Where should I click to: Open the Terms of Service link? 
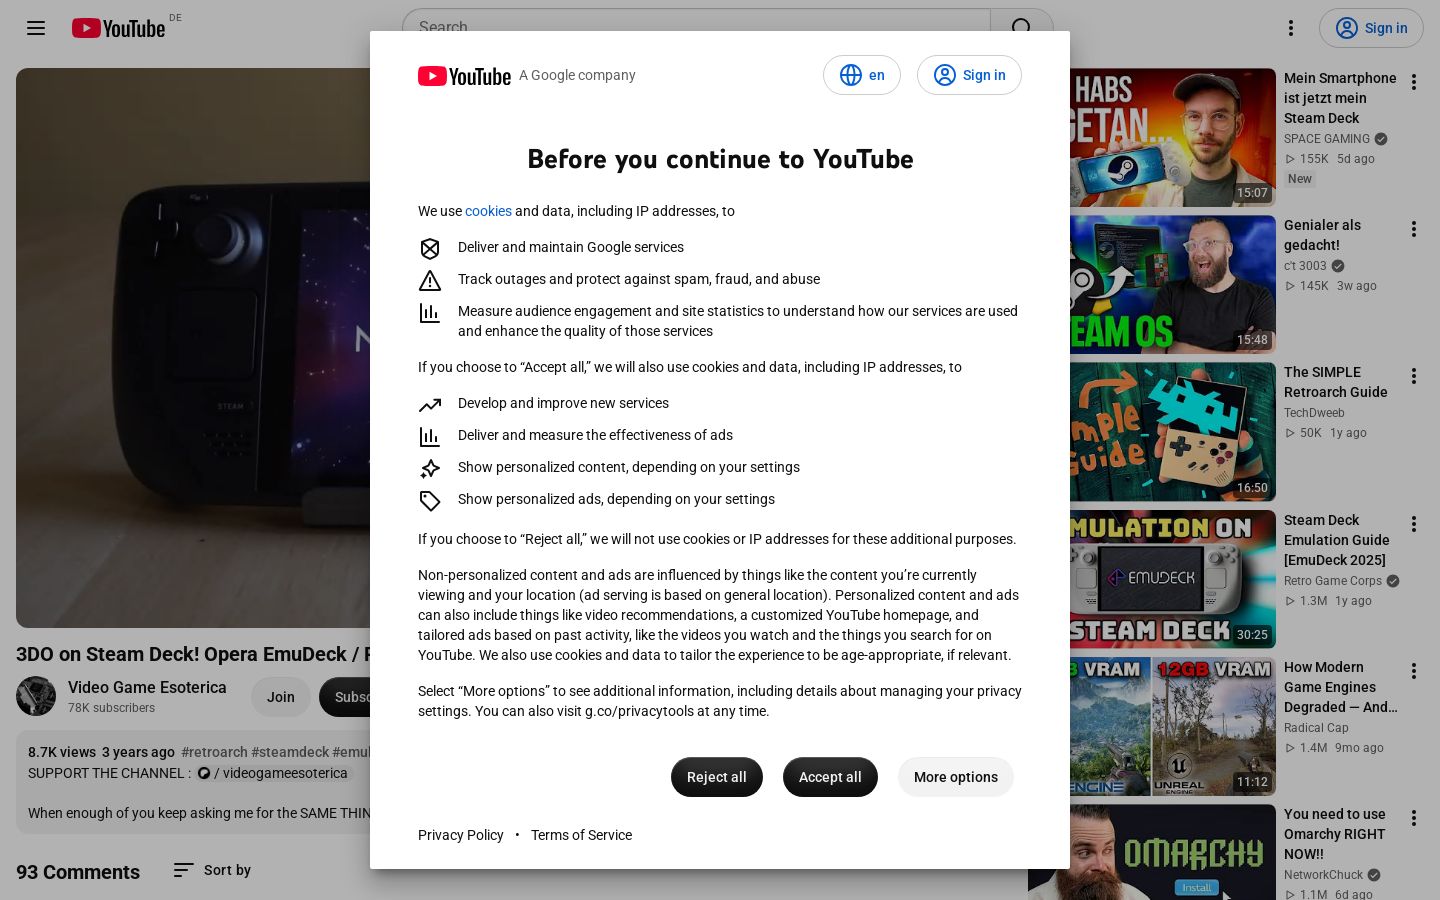[x=581, y=835]
